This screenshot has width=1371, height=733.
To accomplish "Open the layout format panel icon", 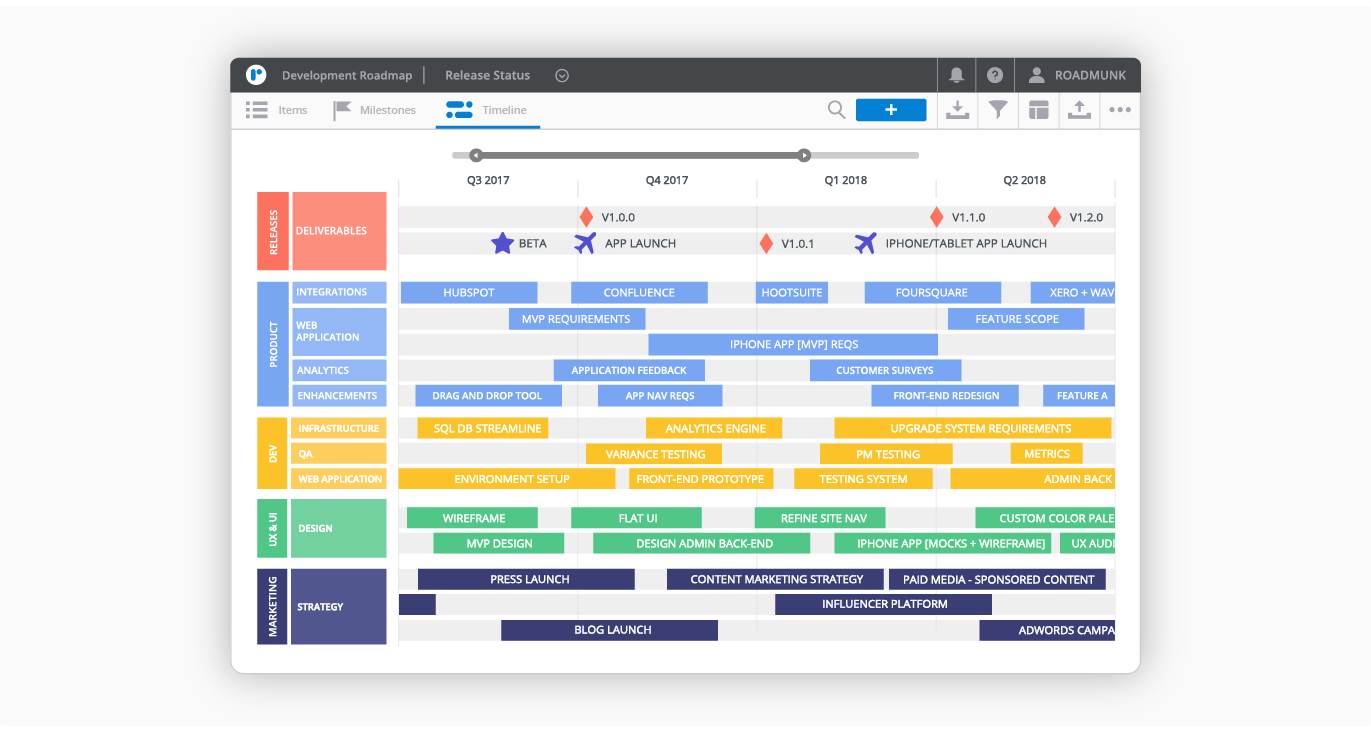I will coord(1039,110).
